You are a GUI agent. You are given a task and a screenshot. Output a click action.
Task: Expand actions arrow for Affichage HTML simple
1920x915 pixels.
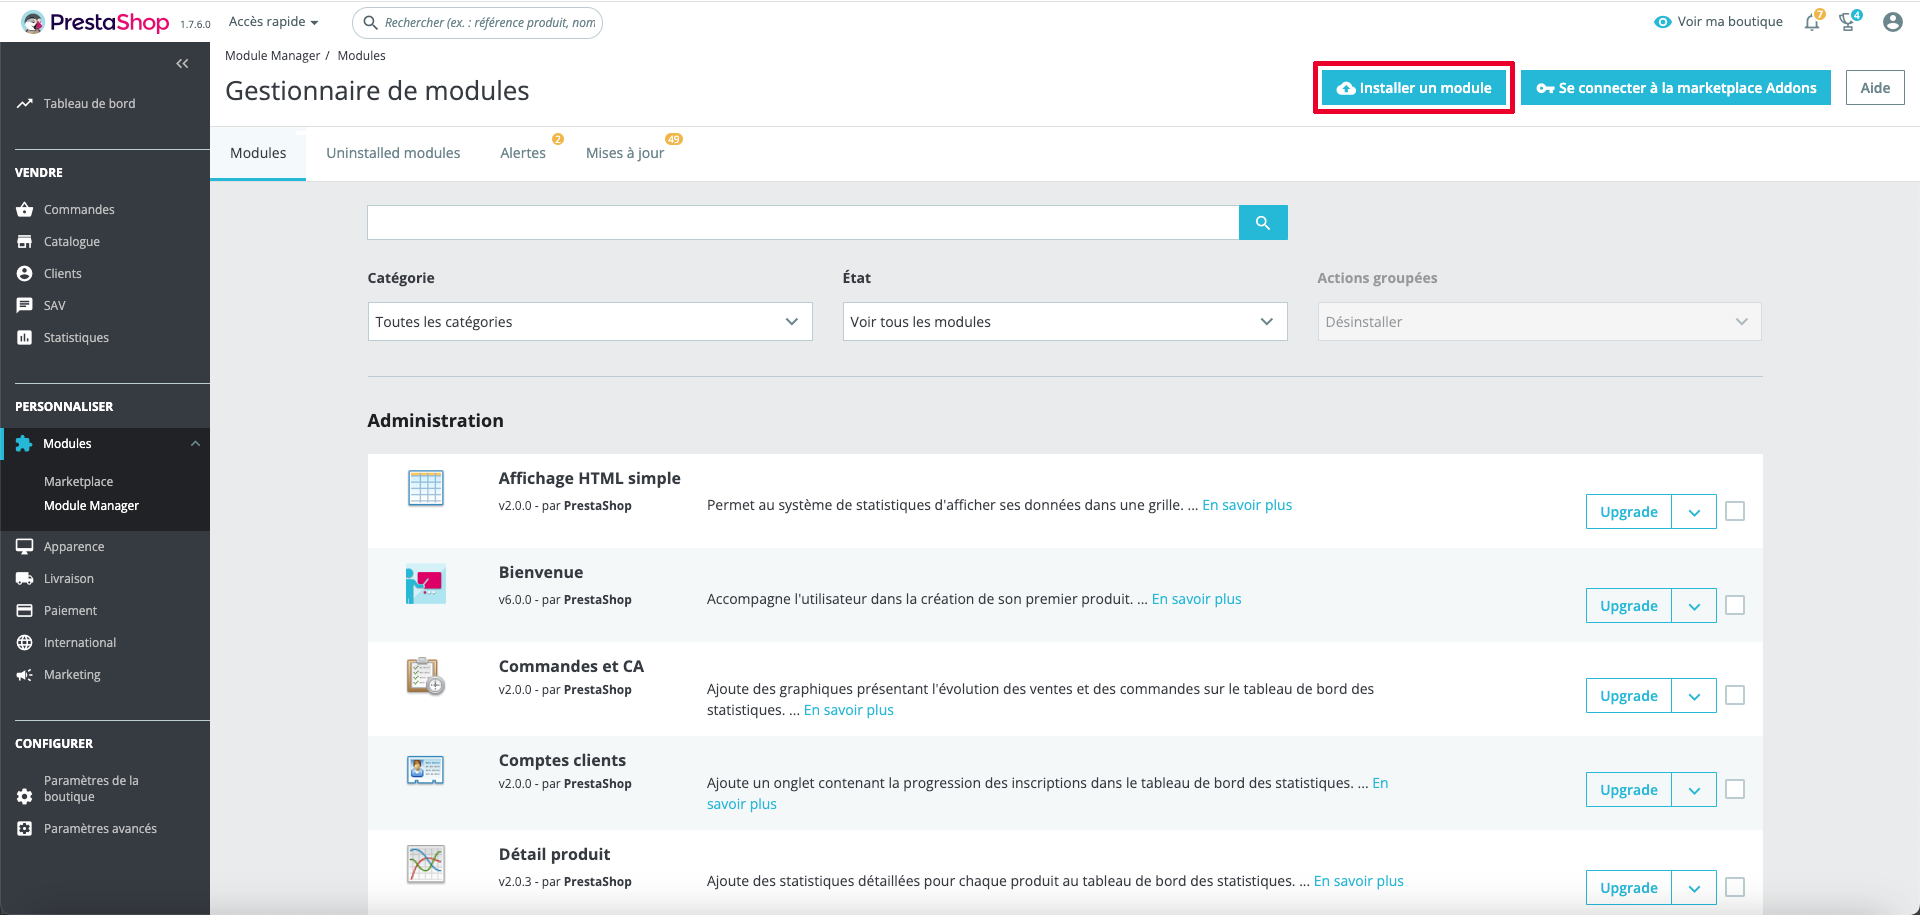(x=1694, y=512)
